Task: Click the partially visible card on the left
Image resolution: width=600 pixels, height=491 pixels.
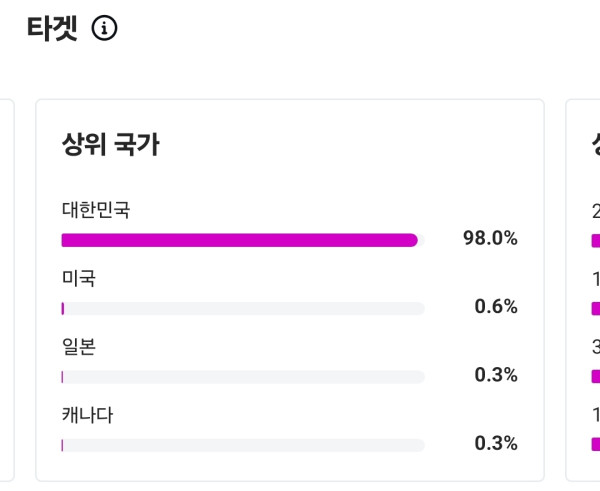Action: 6,290
